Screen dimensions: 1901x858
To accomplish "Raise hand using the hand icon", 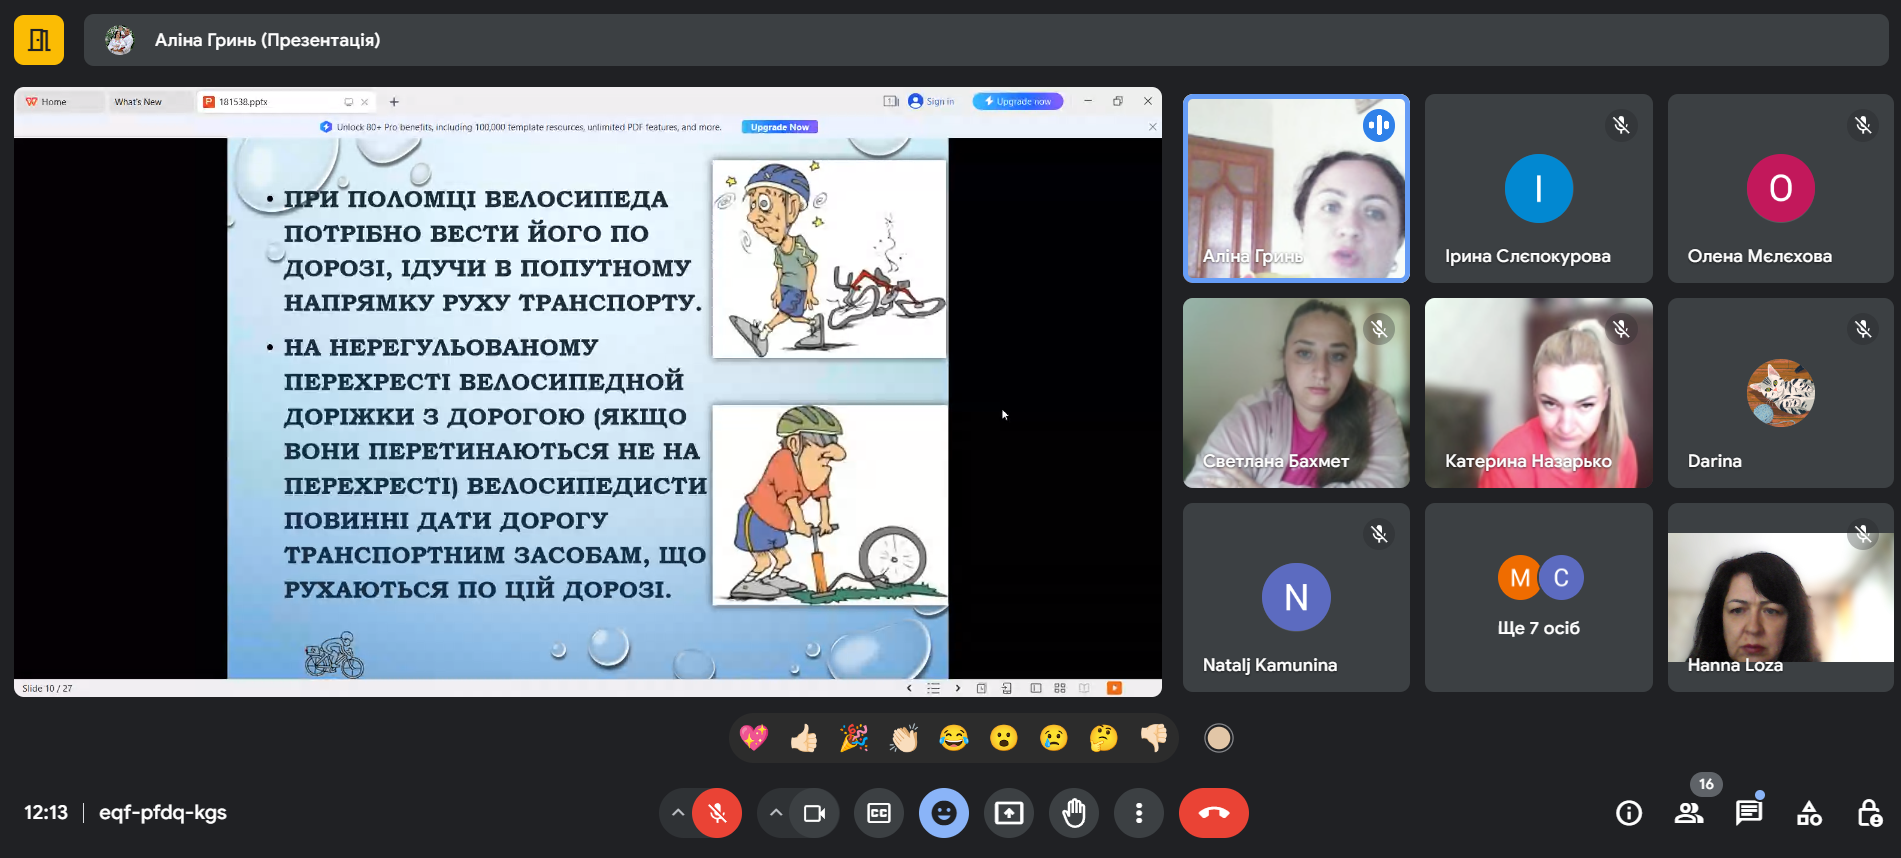I will (x=1074, y=813).
